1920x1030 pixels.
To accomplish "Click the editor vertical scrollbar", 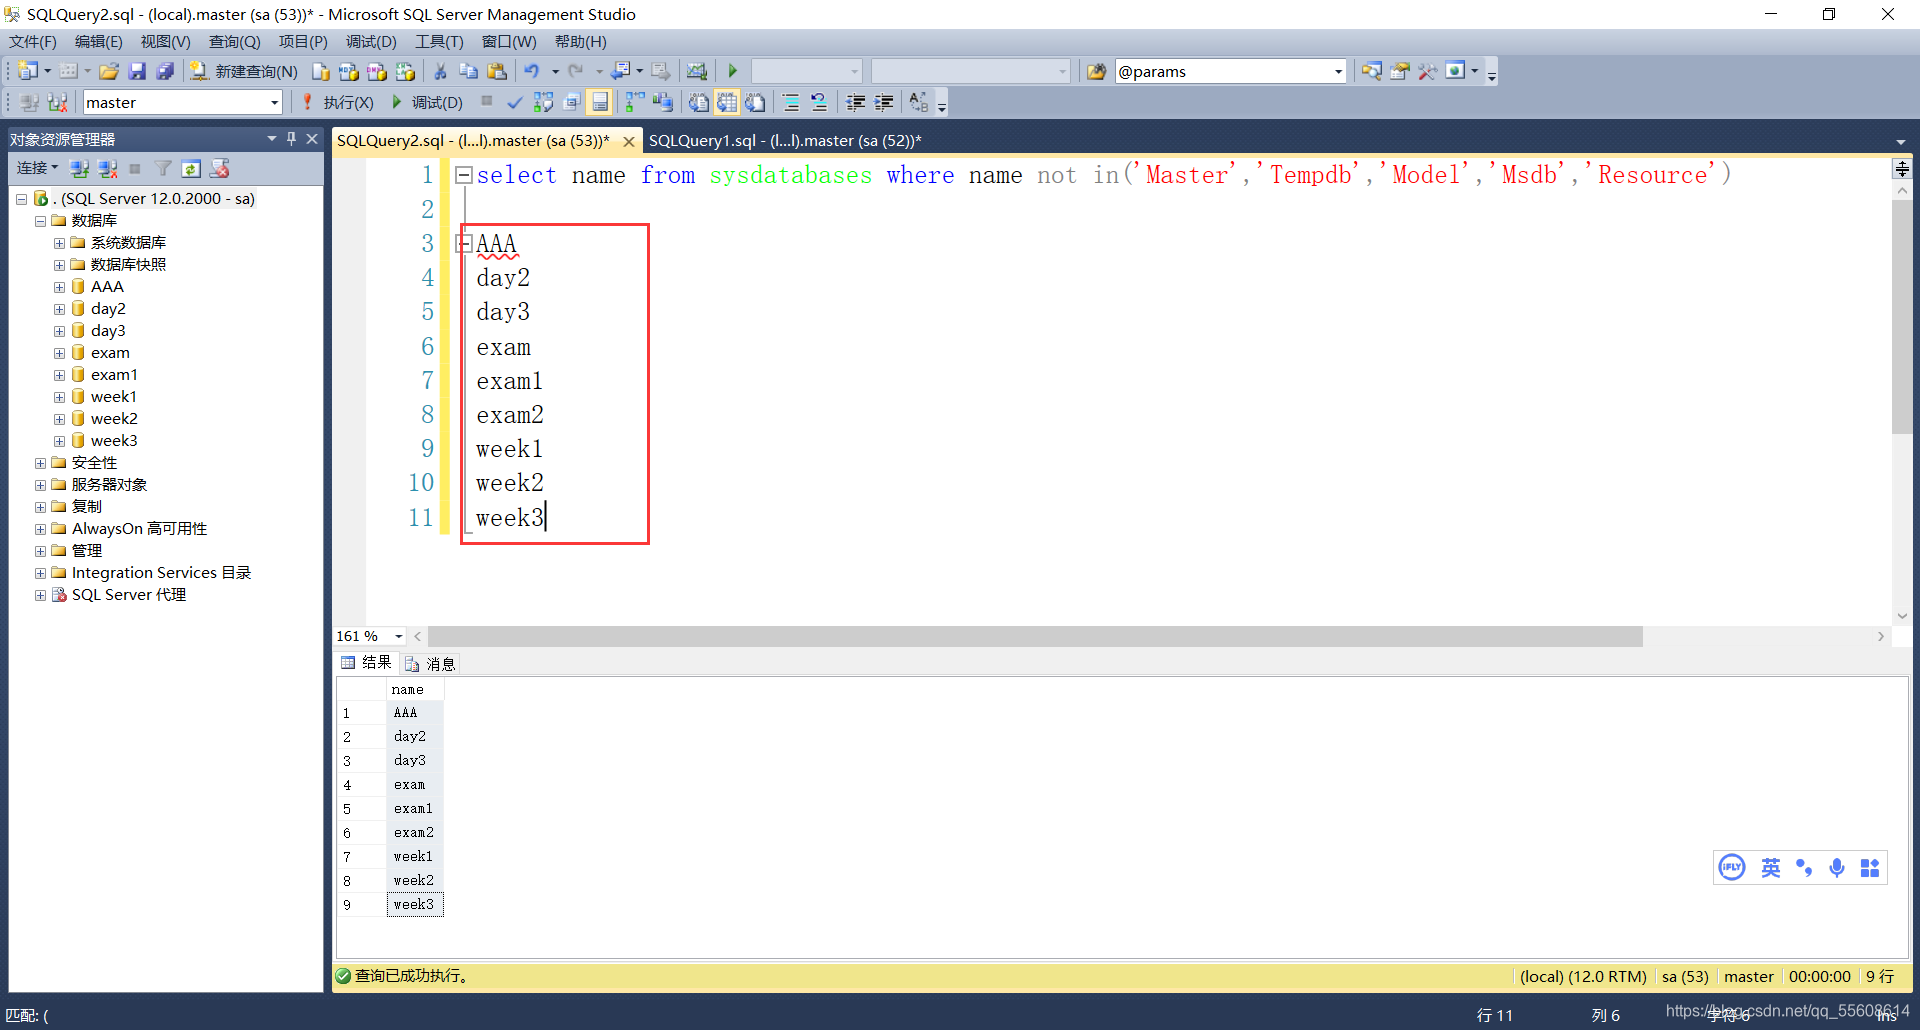I will point(1901,317).
